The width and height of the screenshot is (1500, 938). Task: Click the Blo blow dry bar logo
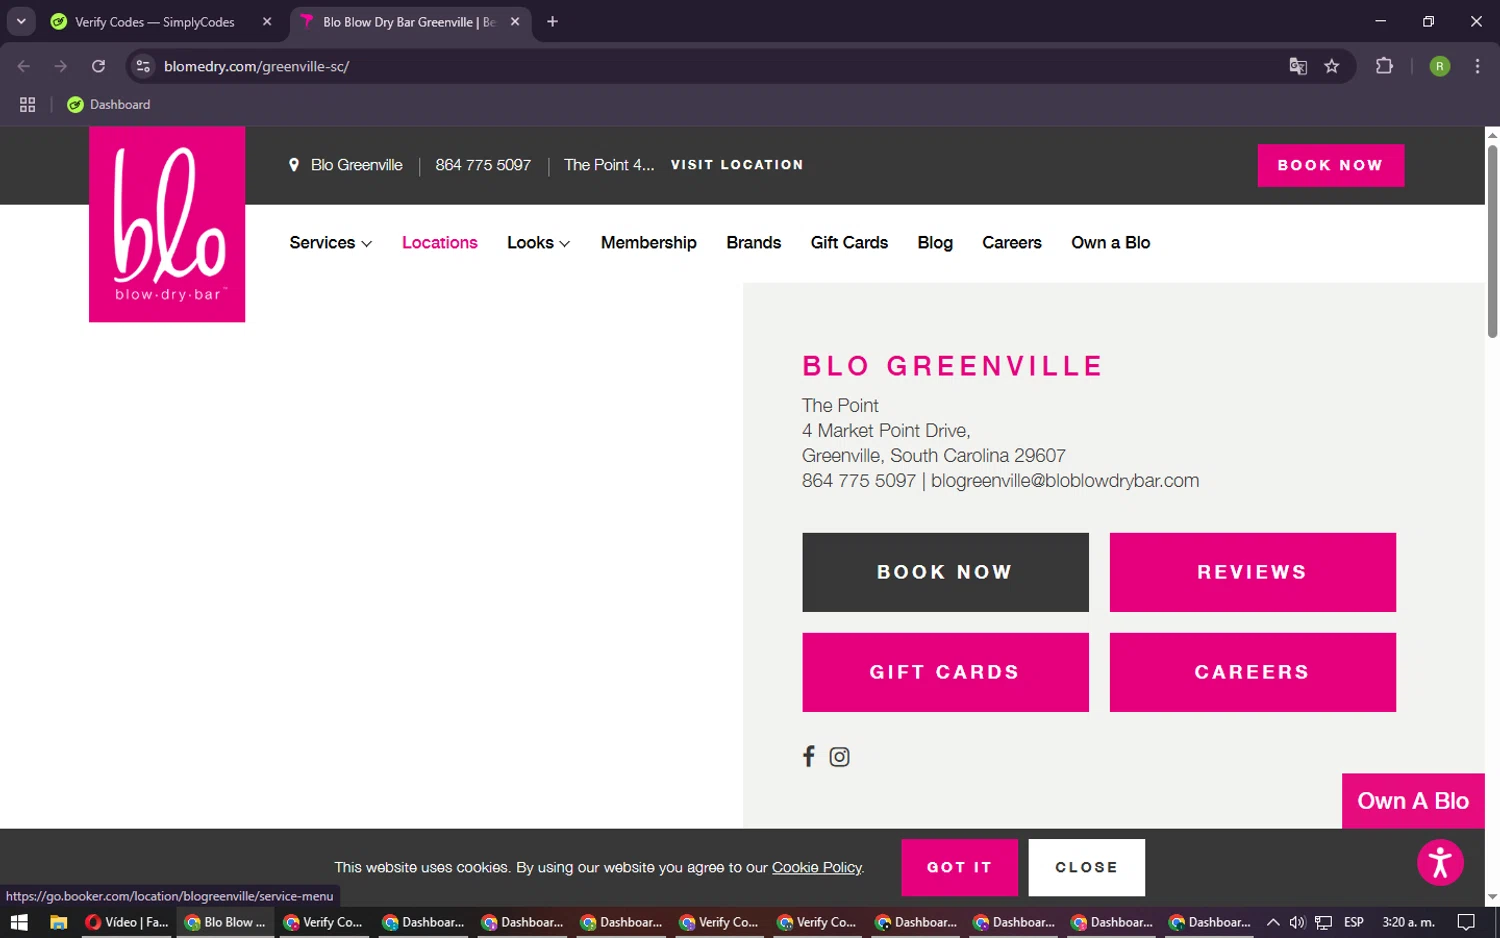pyautogui.click(x=167, y=224)
